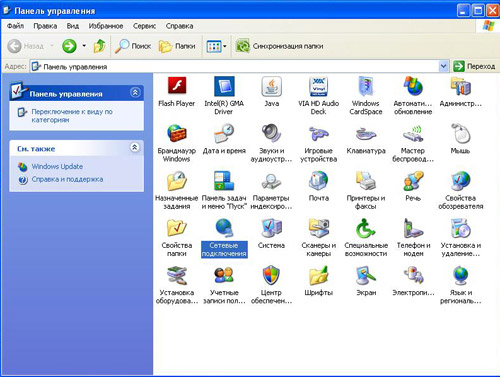The height and width of the screenshot is (377, 500).
Task: Open the Почта icon
Action: tap(318, 181)
